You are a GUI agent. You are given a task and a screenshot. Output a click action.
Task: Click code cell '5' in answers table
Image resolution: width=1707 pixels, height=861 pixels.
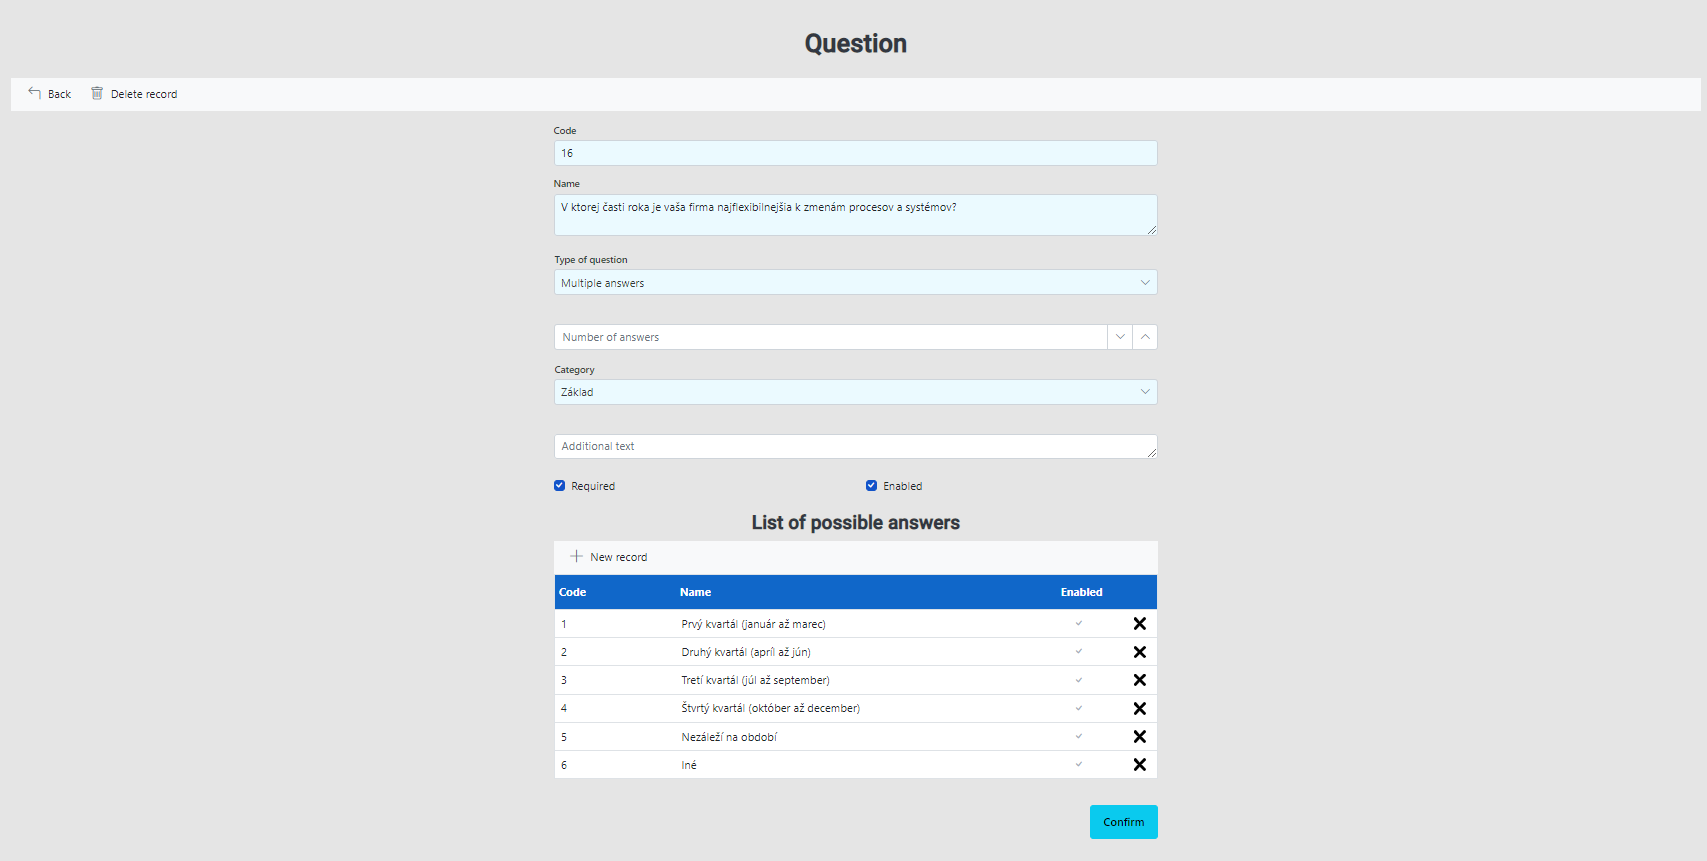(564, 737)
